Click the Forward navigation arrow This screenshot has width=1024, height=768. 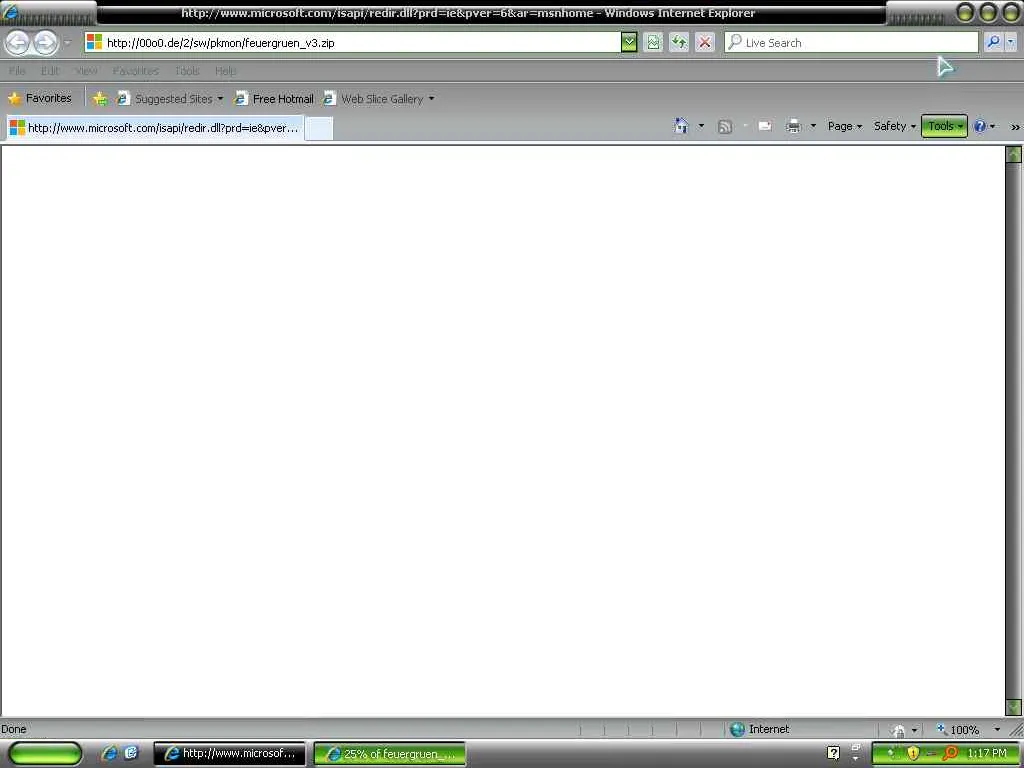click(45, 43)
